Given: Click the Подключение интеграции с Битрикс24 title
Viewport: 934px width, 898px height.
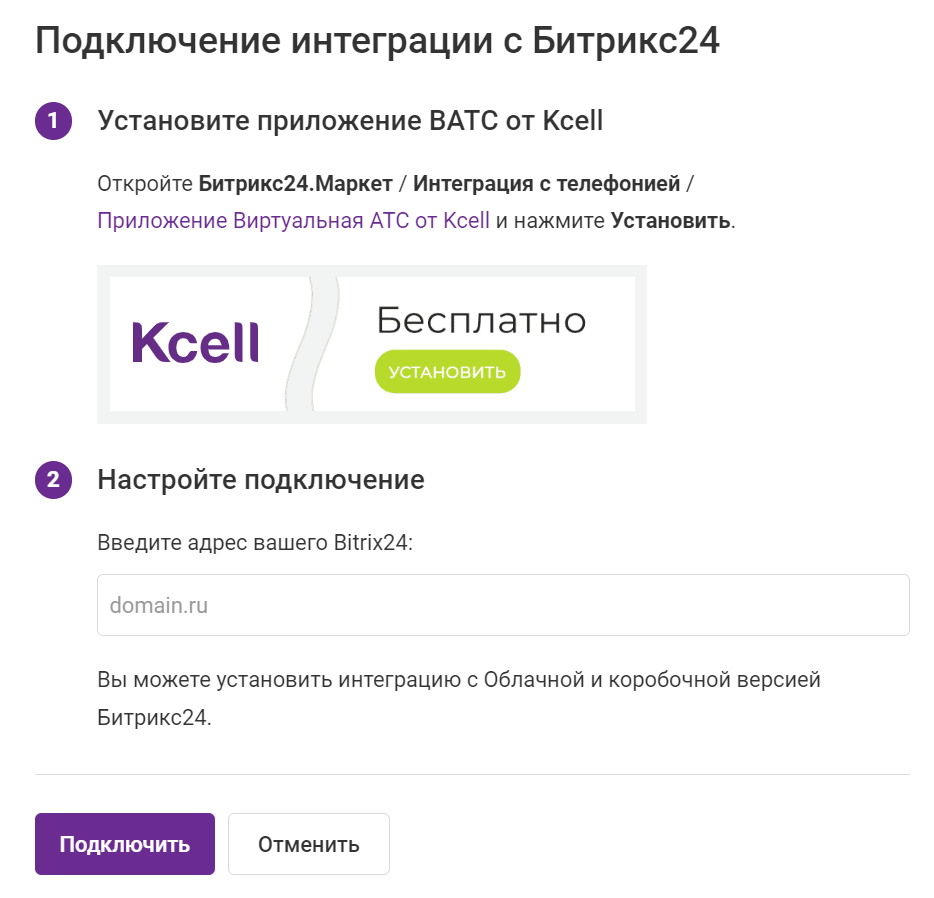Looking at the screenshot, I should coord(377,41).
